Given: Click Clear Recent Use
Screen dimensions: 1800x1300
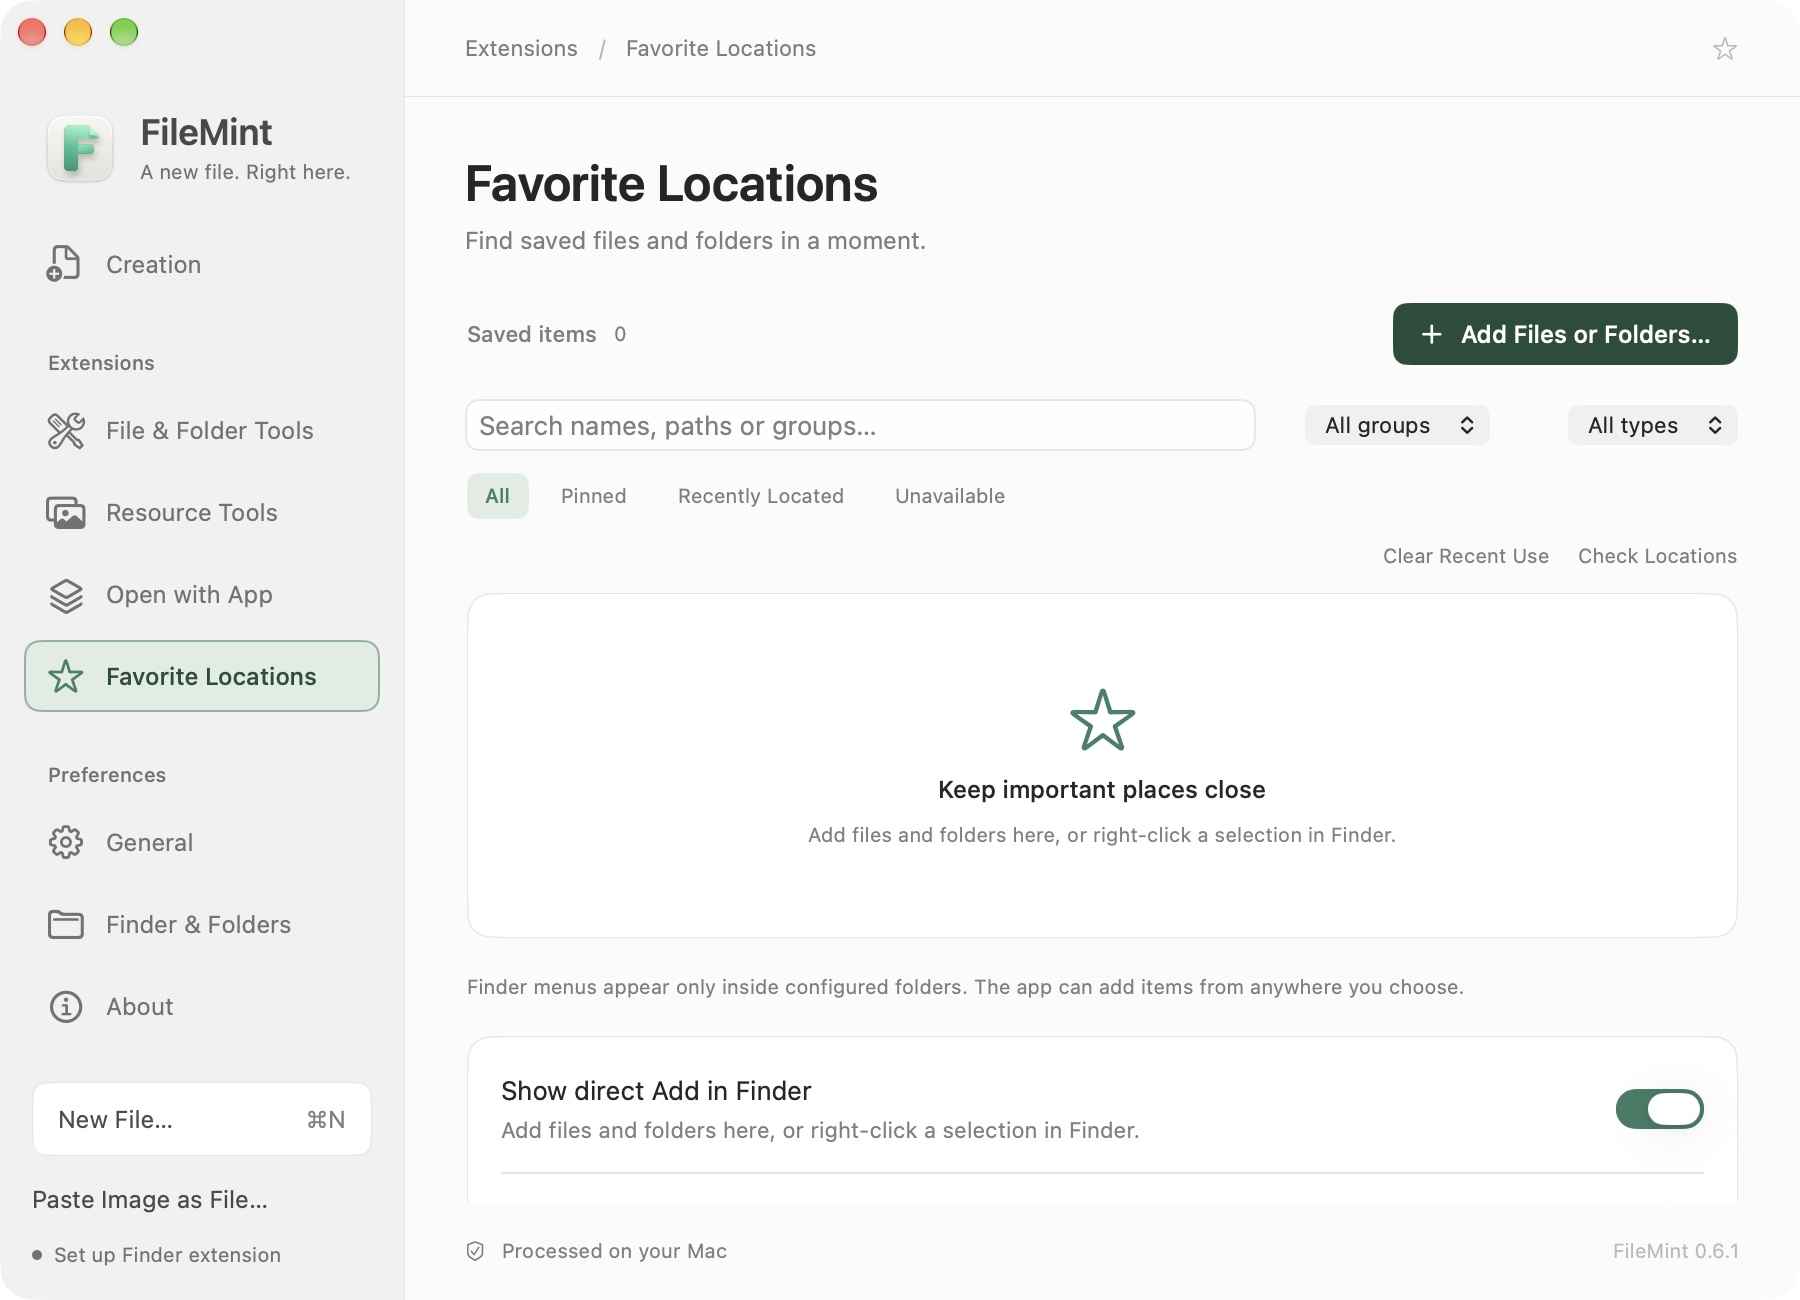Looking at the screenshot, I should point(1466,556).
